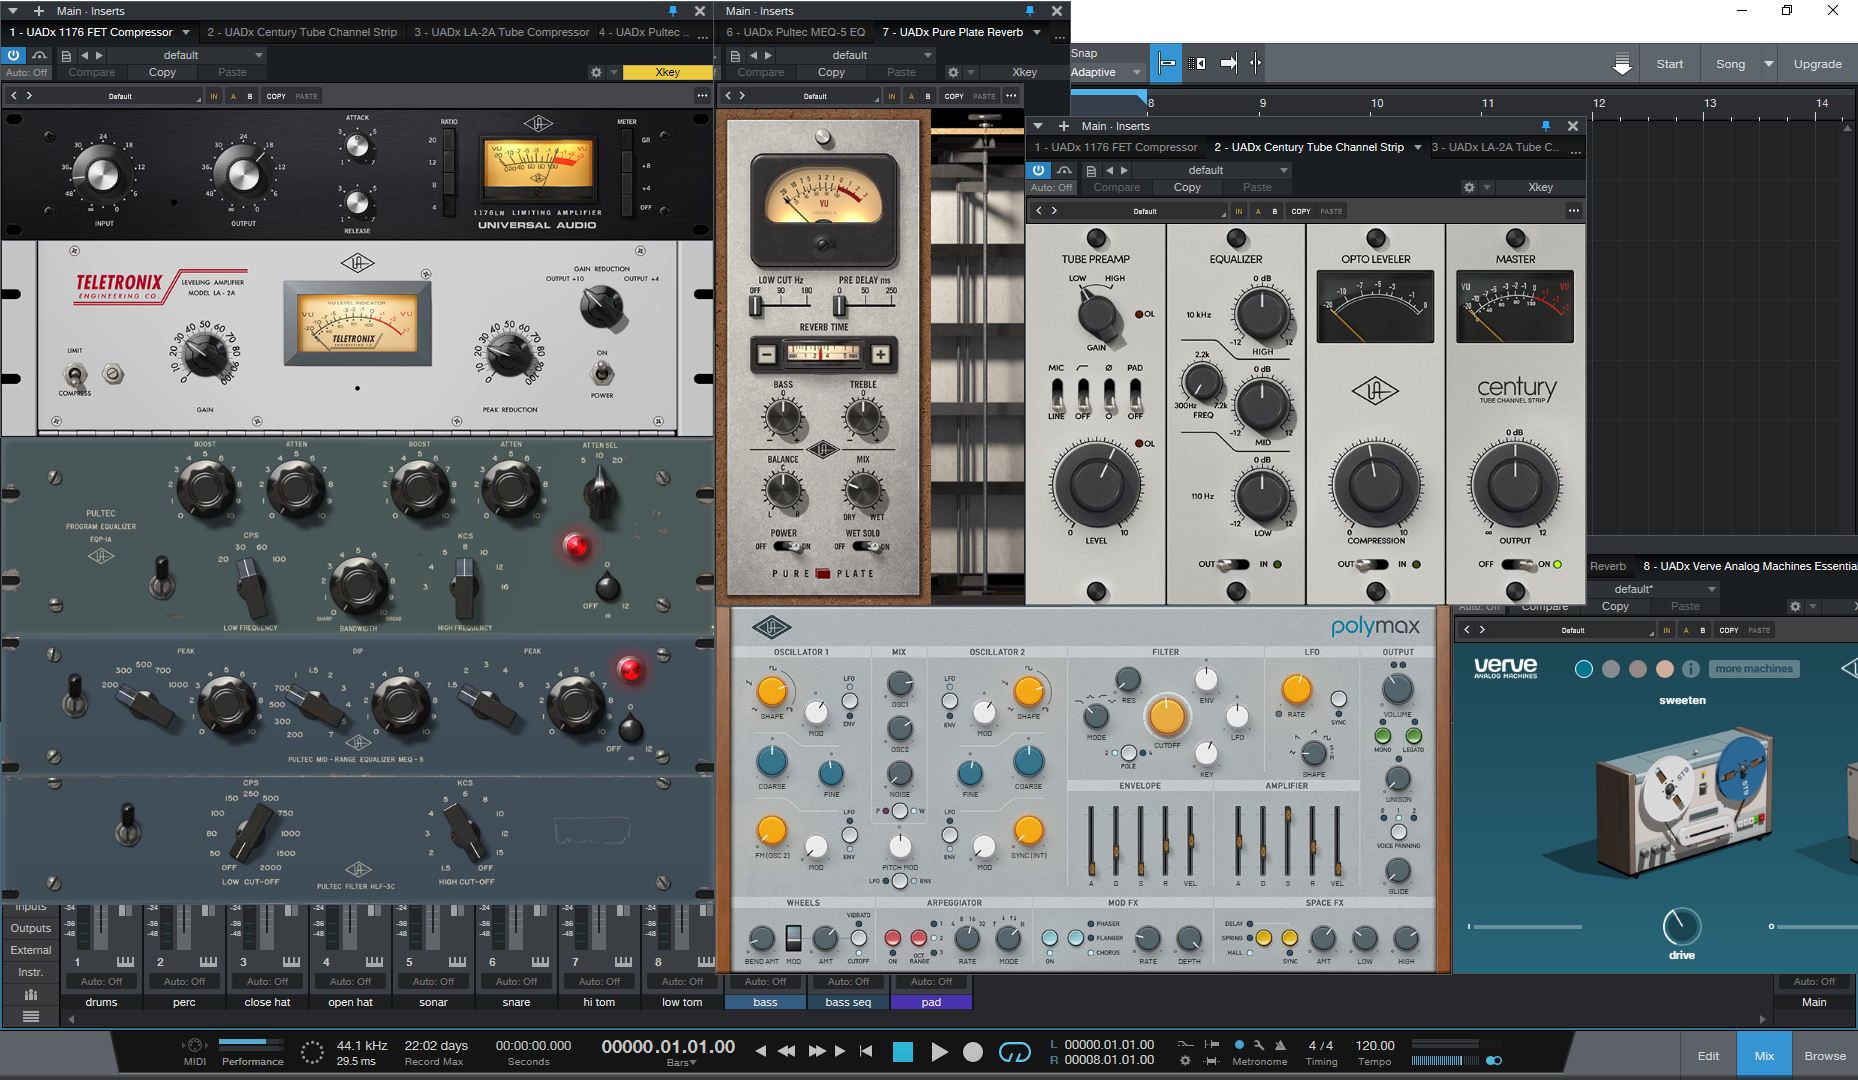Click the ripple edit icon in arrange toolbar
This screenshot has height=1080, width=1858.
(1197, 63)
